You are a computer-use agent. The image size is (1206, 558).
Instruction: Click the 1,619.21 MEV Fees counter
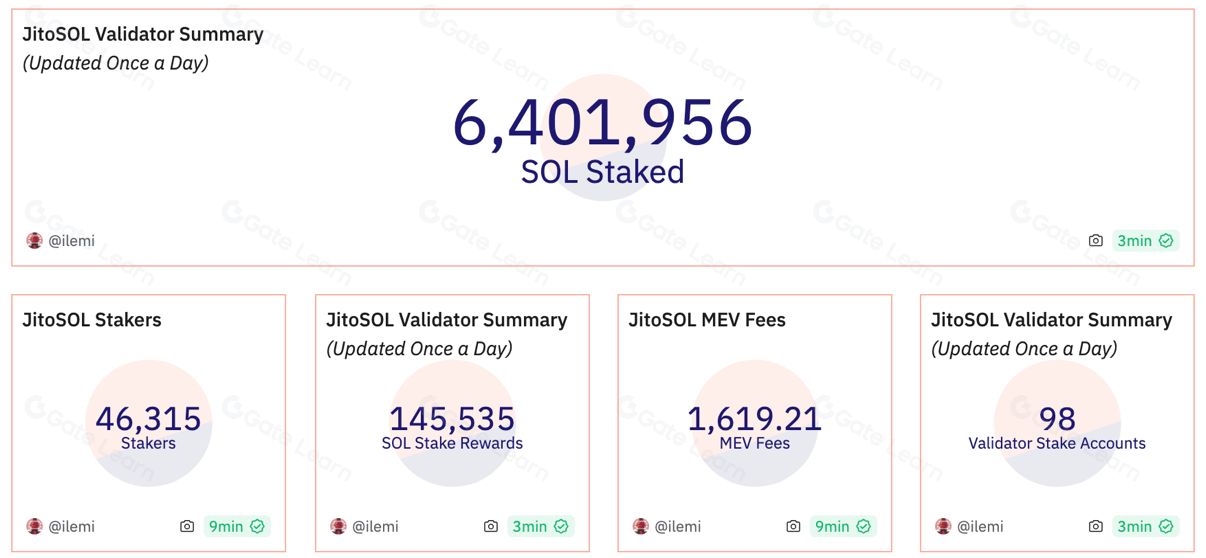pyautogui.click(x=754, y=419)
